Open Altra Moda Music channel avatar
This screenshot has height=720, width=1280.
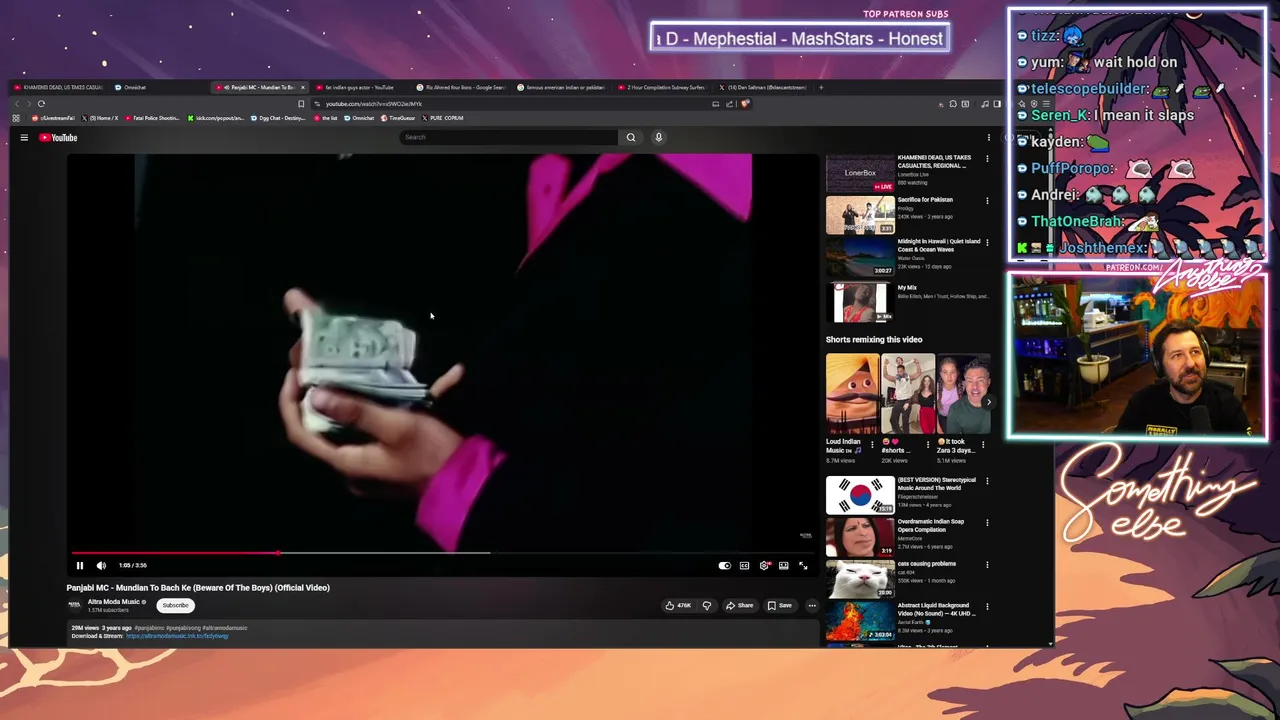pos(74,605)
